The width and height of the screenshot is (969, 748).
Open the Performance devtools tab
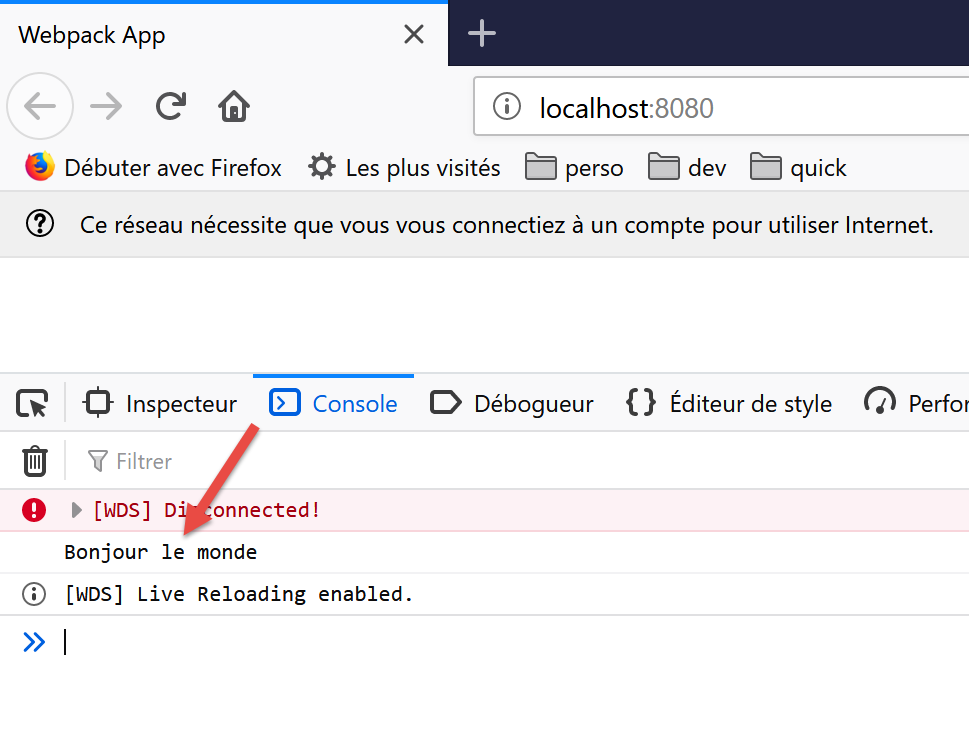916,404
